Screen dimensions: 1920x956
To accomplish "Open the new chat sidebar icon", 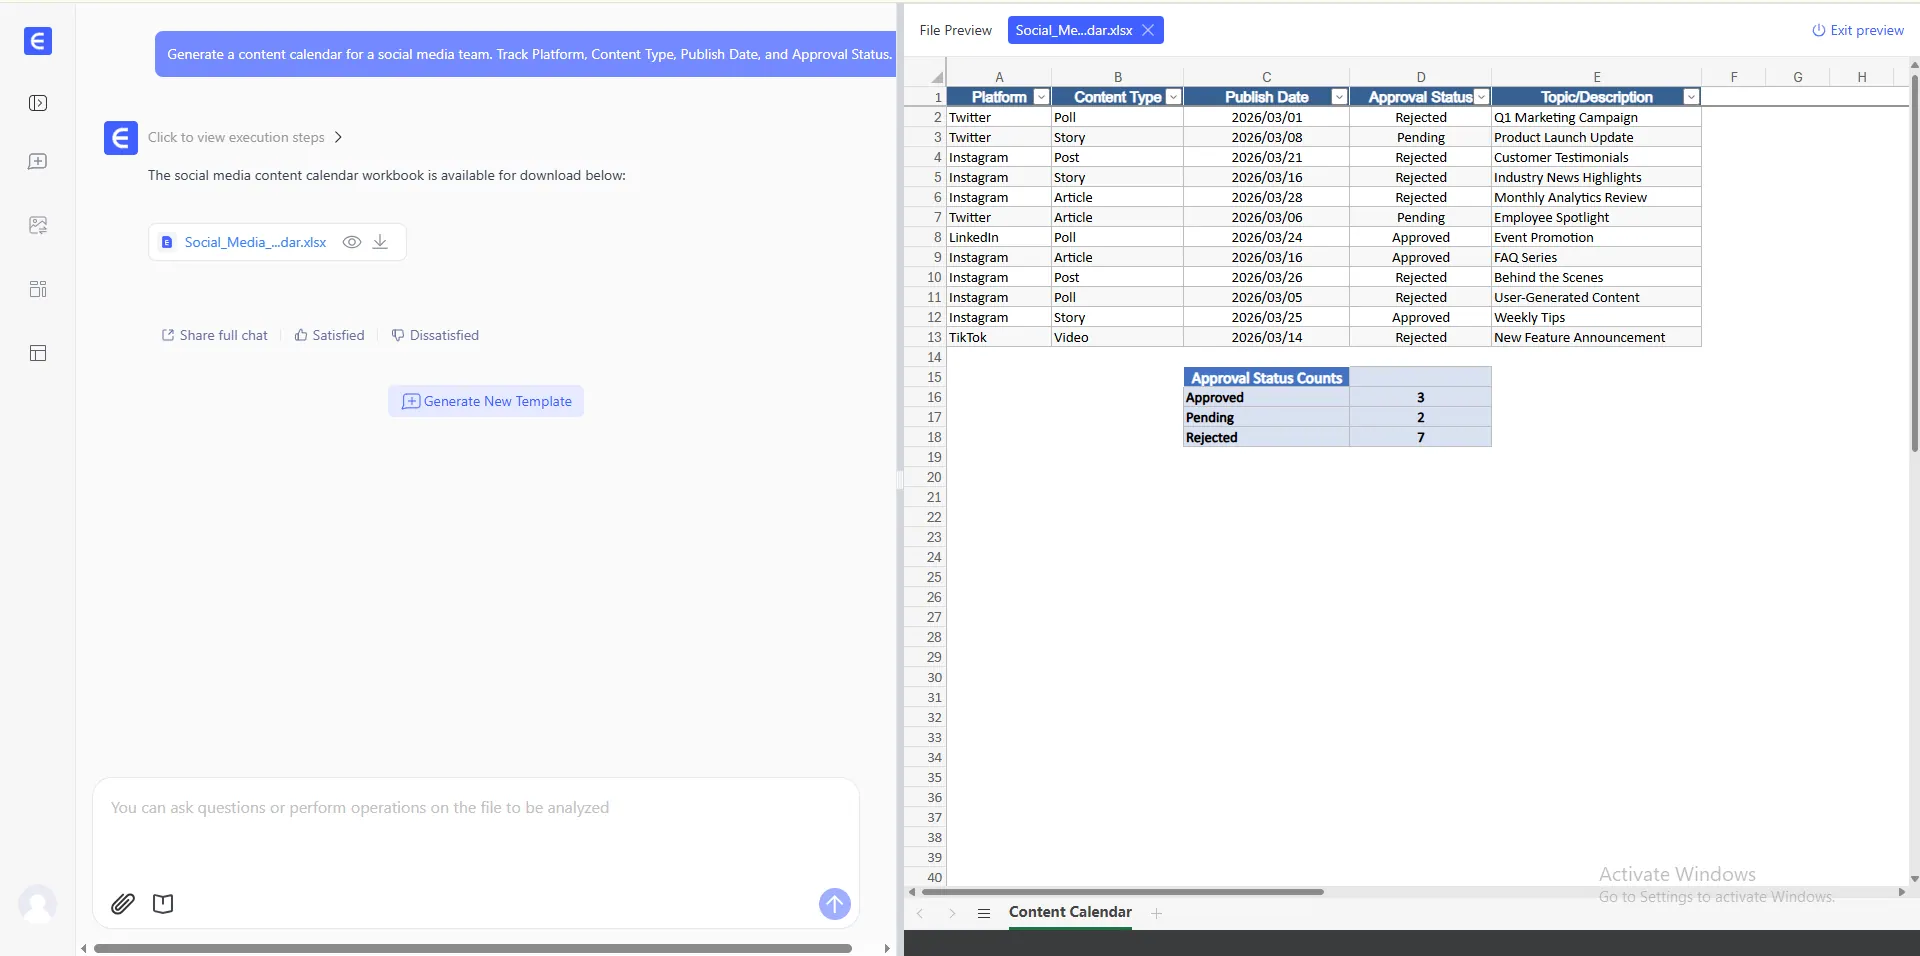I will click(x=38, y=162).
